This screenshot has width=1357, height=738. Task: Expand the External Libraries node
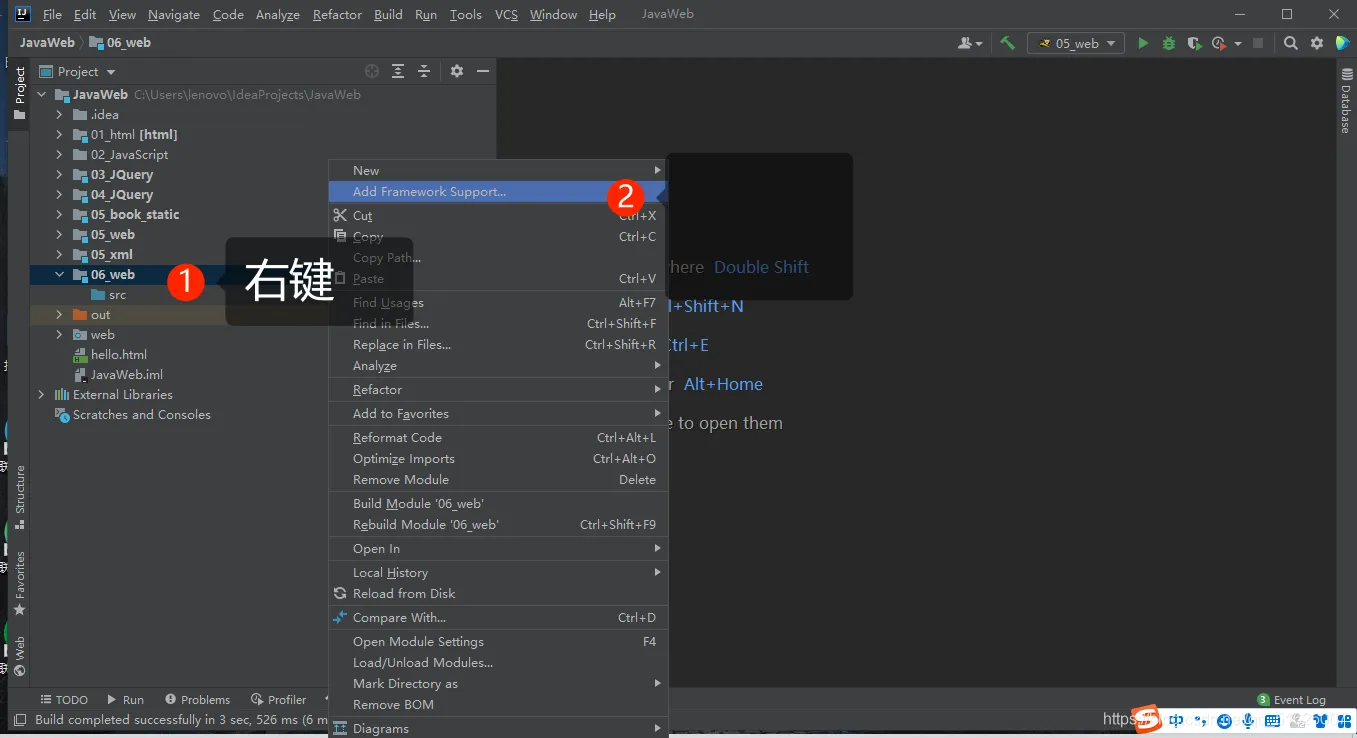pyautogui.click(x=41, y=395)
